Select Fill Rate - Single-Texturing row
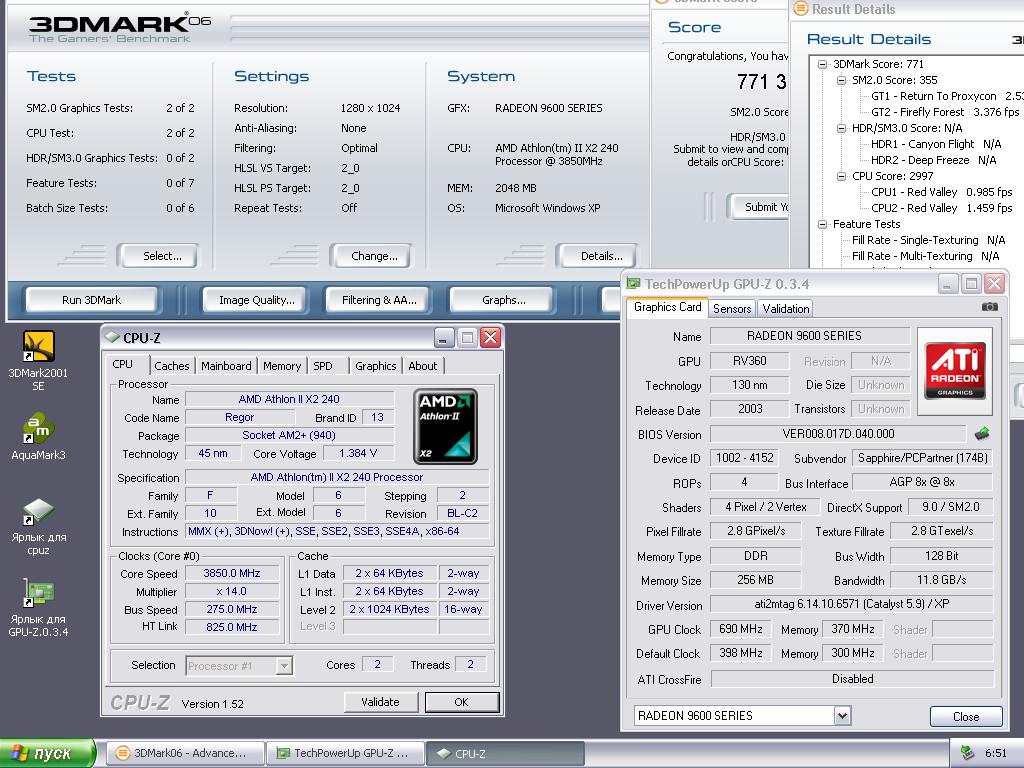The image size is (1024, 768). coord(928,240)
